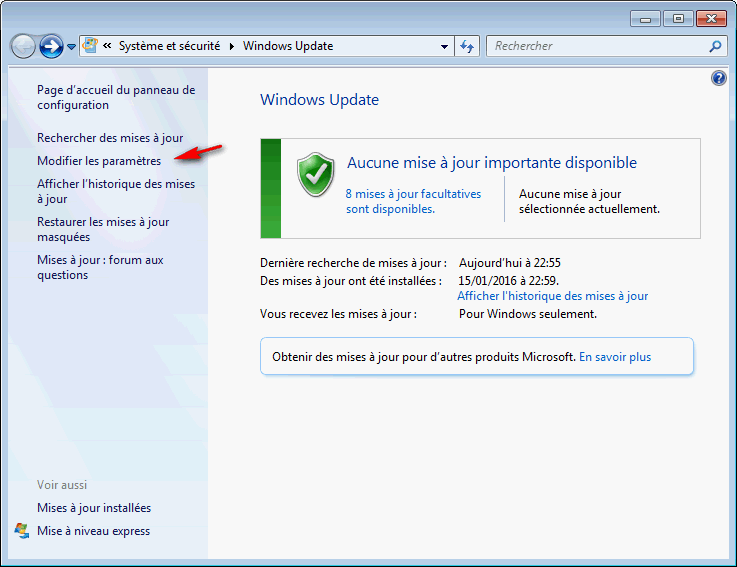The height and width of the screenshot is (567, 737).
Task: Click 'Mise à niveau express' link
Action: 94,531
